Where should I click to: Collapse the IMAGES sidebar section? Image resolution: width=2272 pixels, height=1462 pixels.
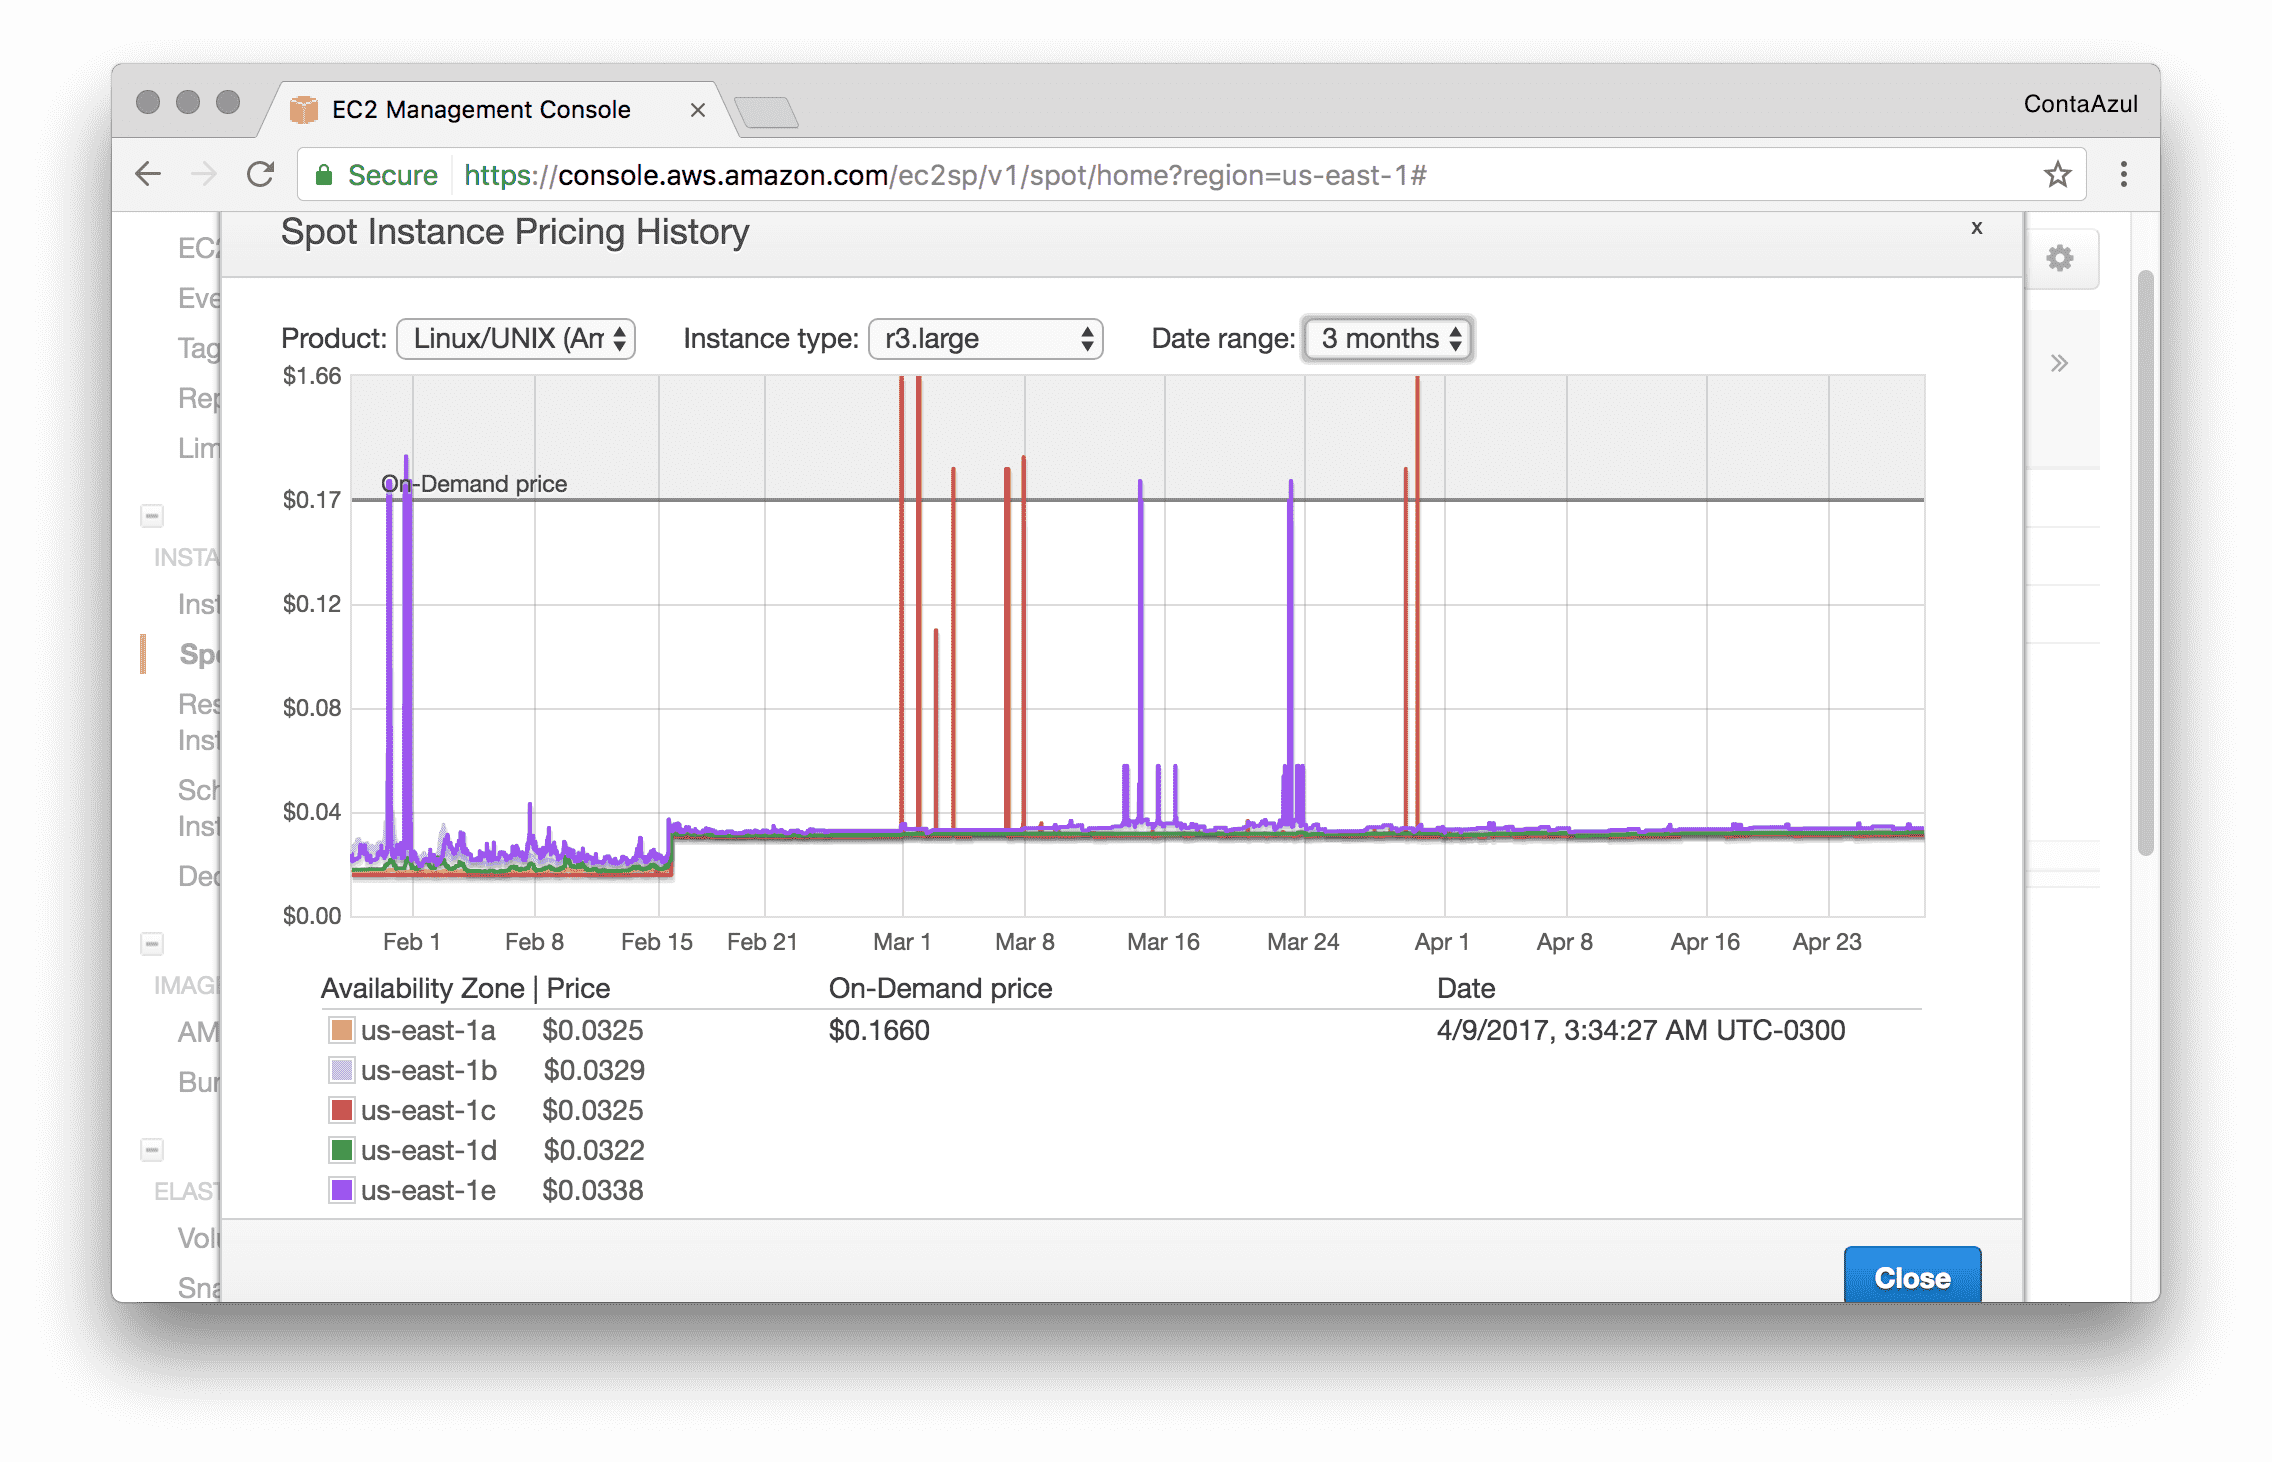tap(151, 944)
